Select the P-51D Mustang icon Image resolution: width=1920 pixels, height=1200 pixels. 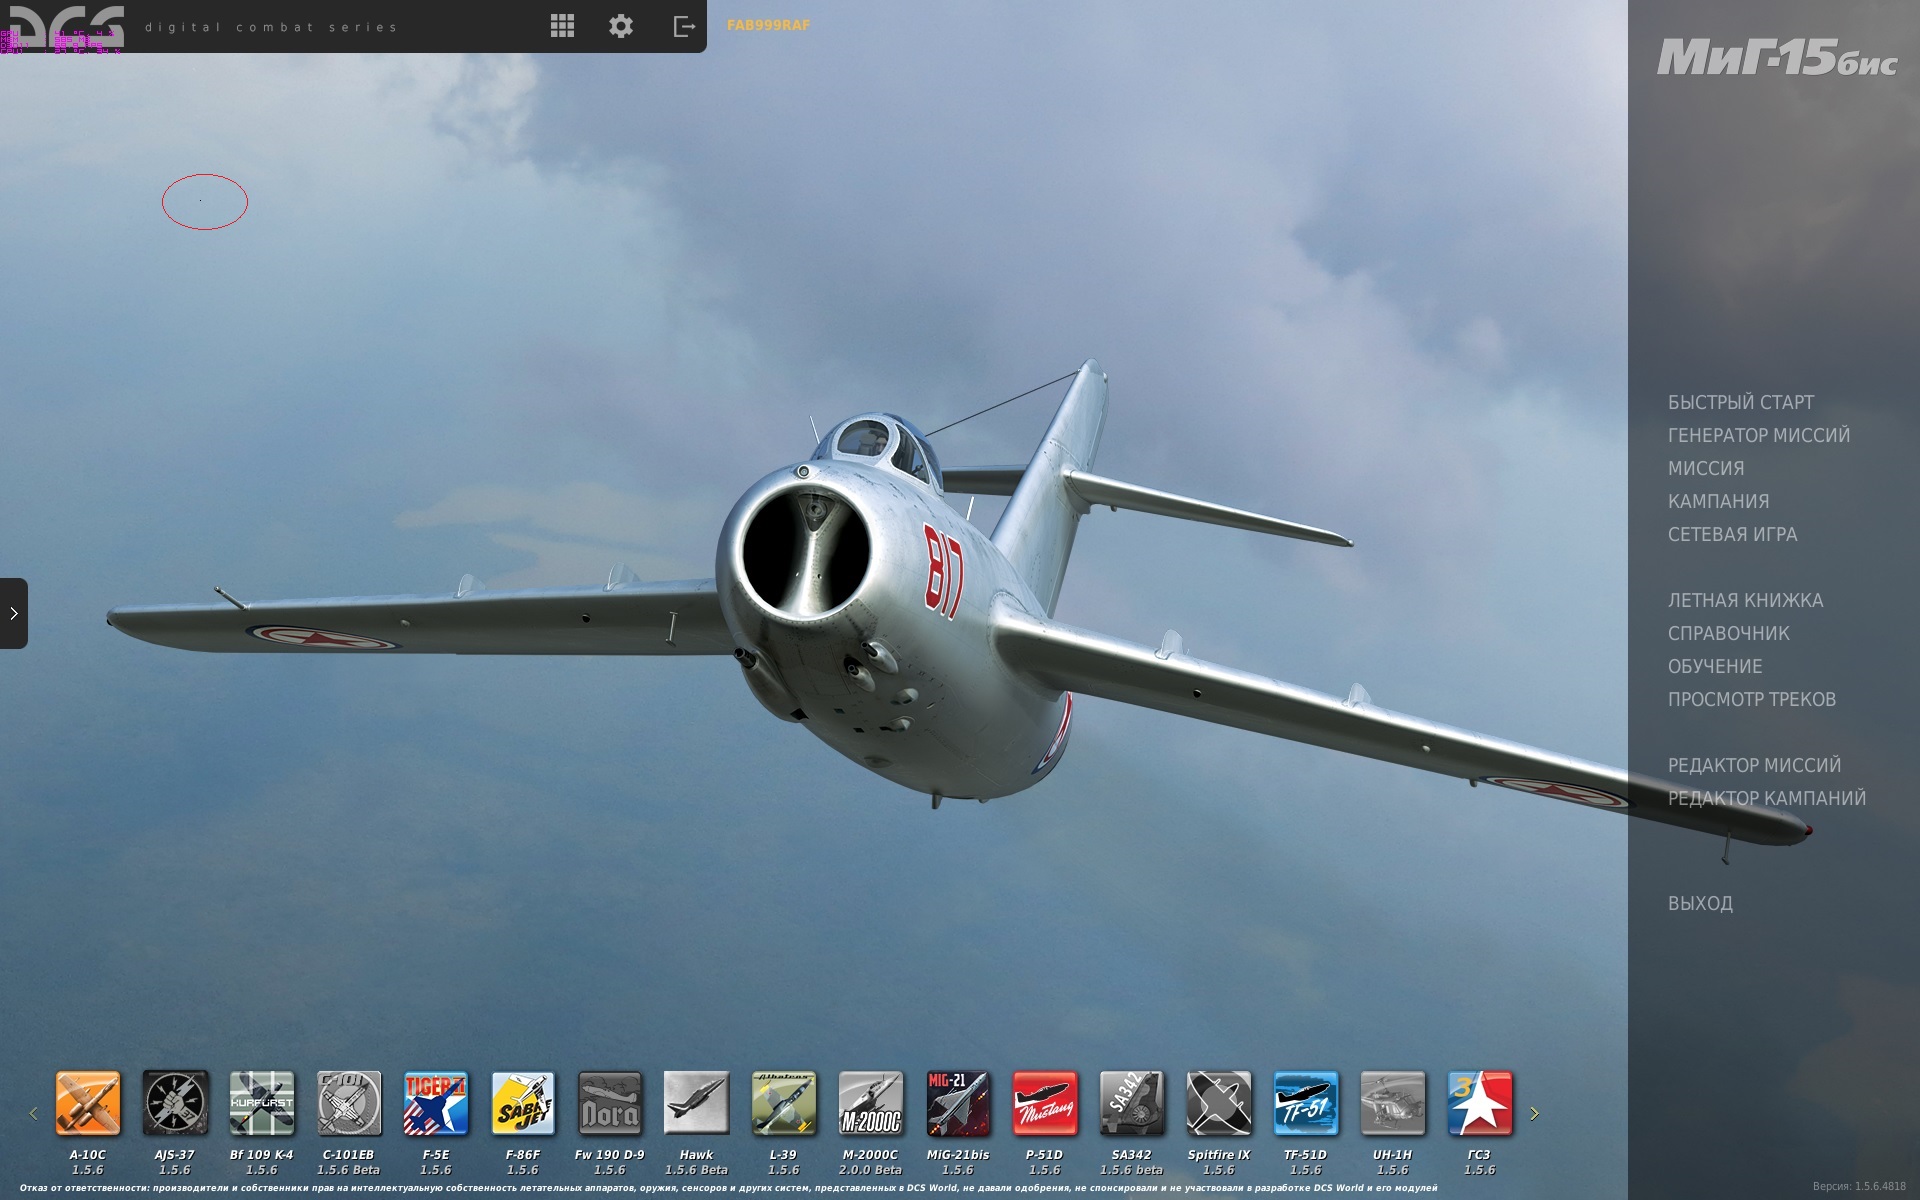[x=1045, y=1103]
